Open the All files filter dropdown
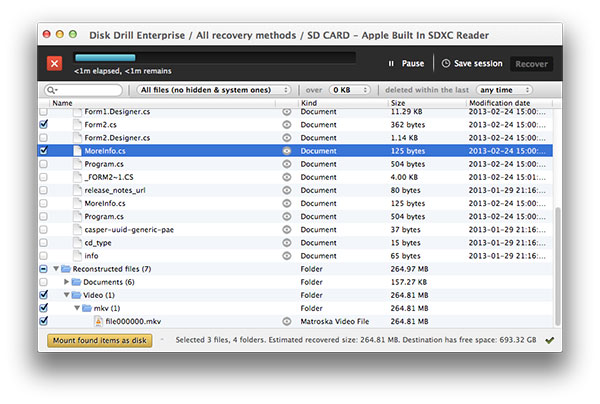This screenshot has width=600, height=404. click(x=214, y=90)
